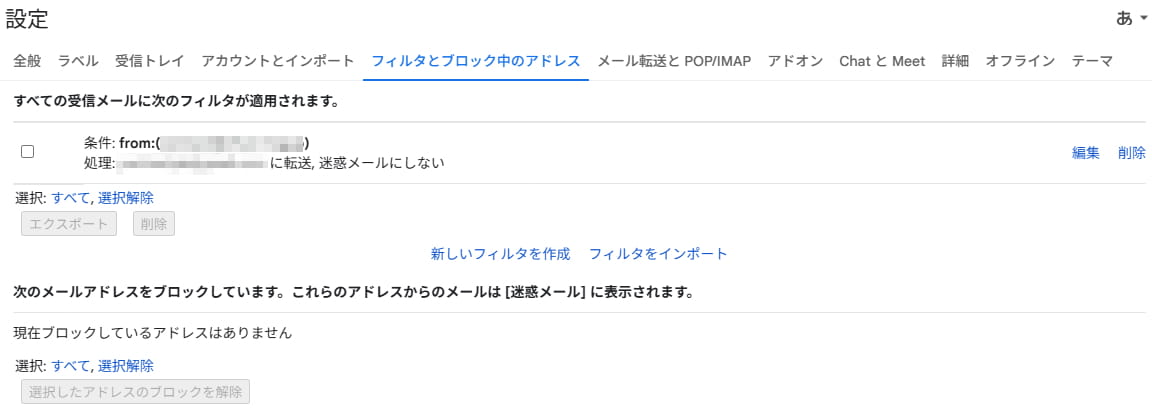
Task: Select フィルタとブロック中のアドレス tab
Action: (475, 61)
